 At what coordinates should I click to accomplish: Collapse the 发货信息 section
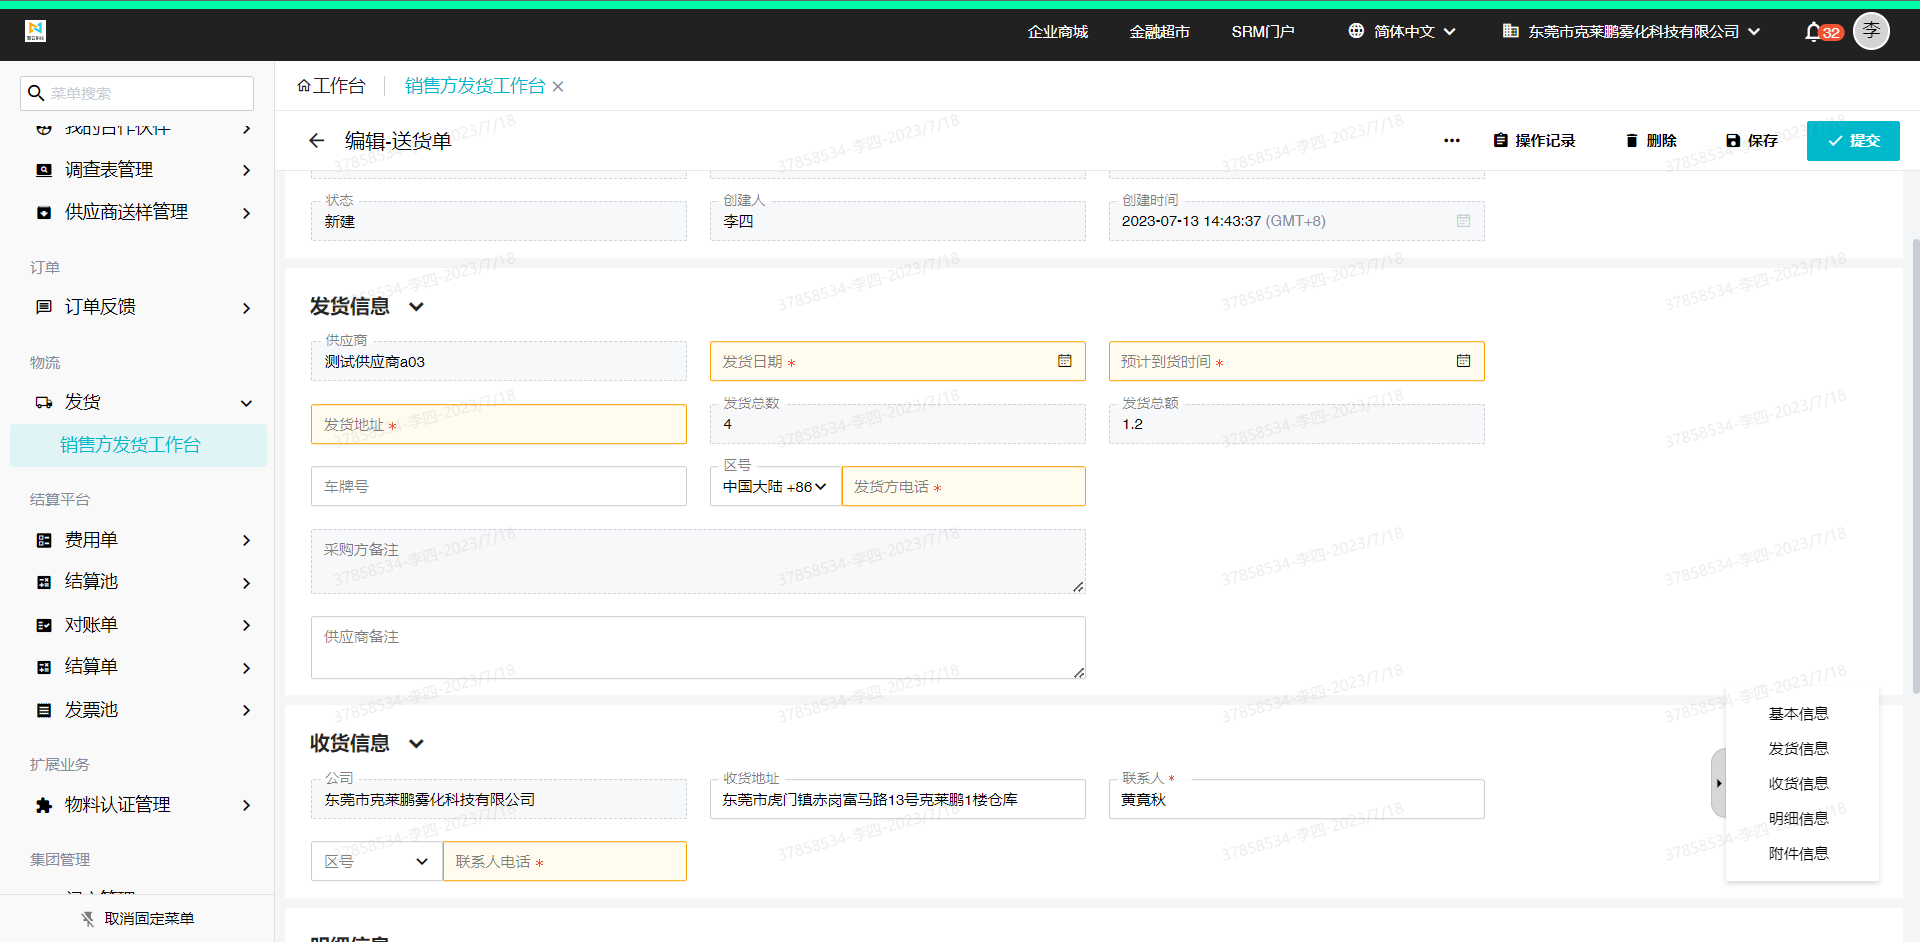point(417,307)
